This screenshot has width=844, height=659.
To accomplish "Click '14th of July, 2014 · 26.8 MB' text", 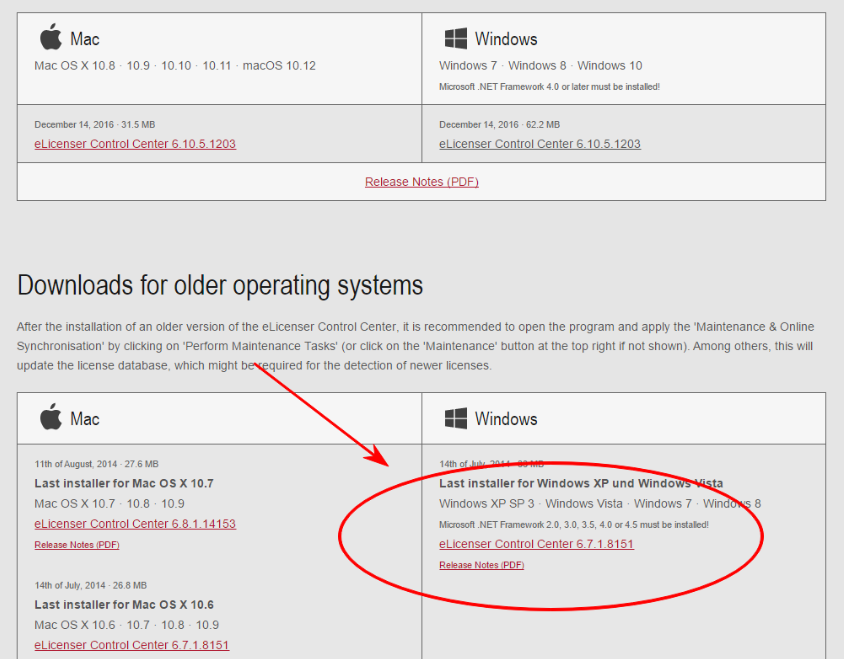I will click(x=90, y=585).
